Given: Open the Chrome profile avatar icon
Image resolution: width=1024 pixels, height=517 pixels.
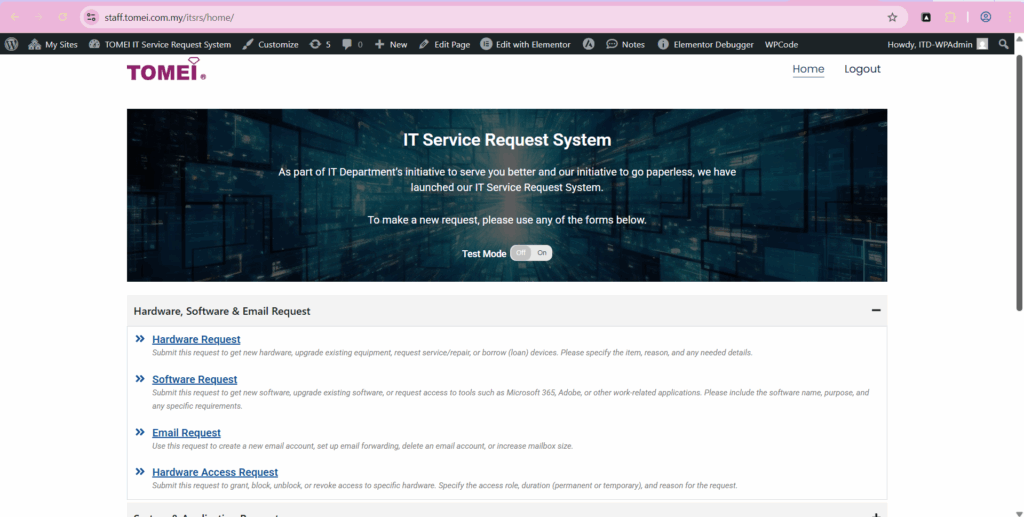Looking at the screenshot, I should click(985, 17).
